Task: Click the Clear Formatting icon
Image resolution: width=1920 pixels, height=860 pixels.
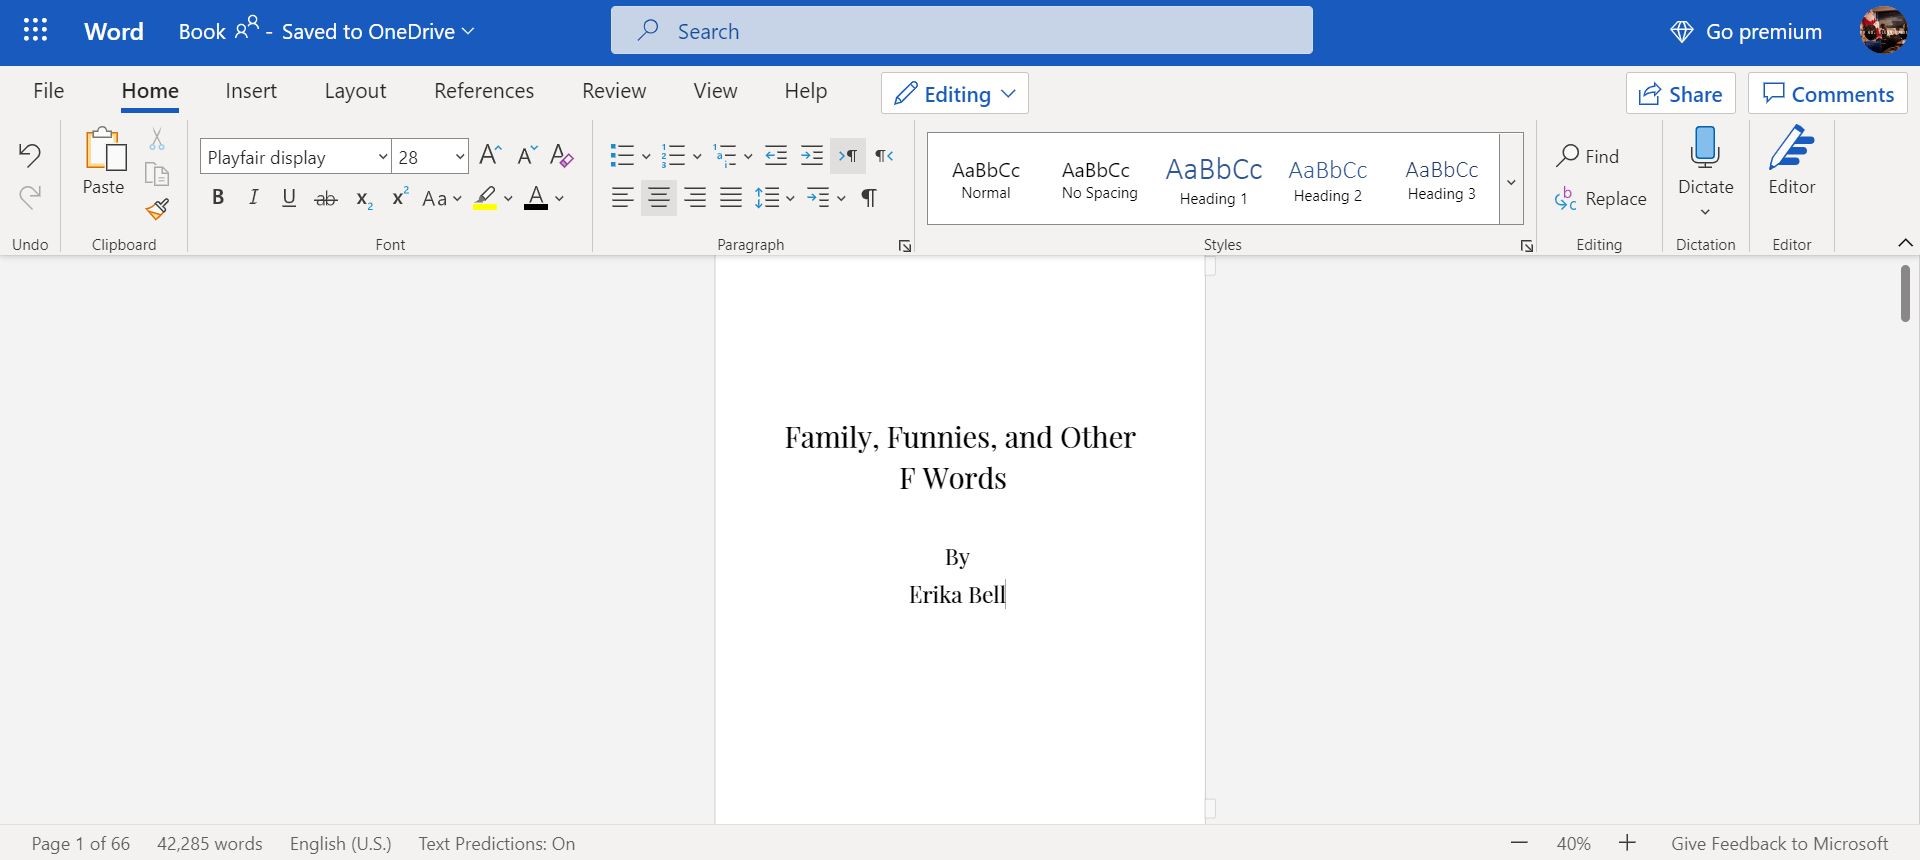Action: 561,156
